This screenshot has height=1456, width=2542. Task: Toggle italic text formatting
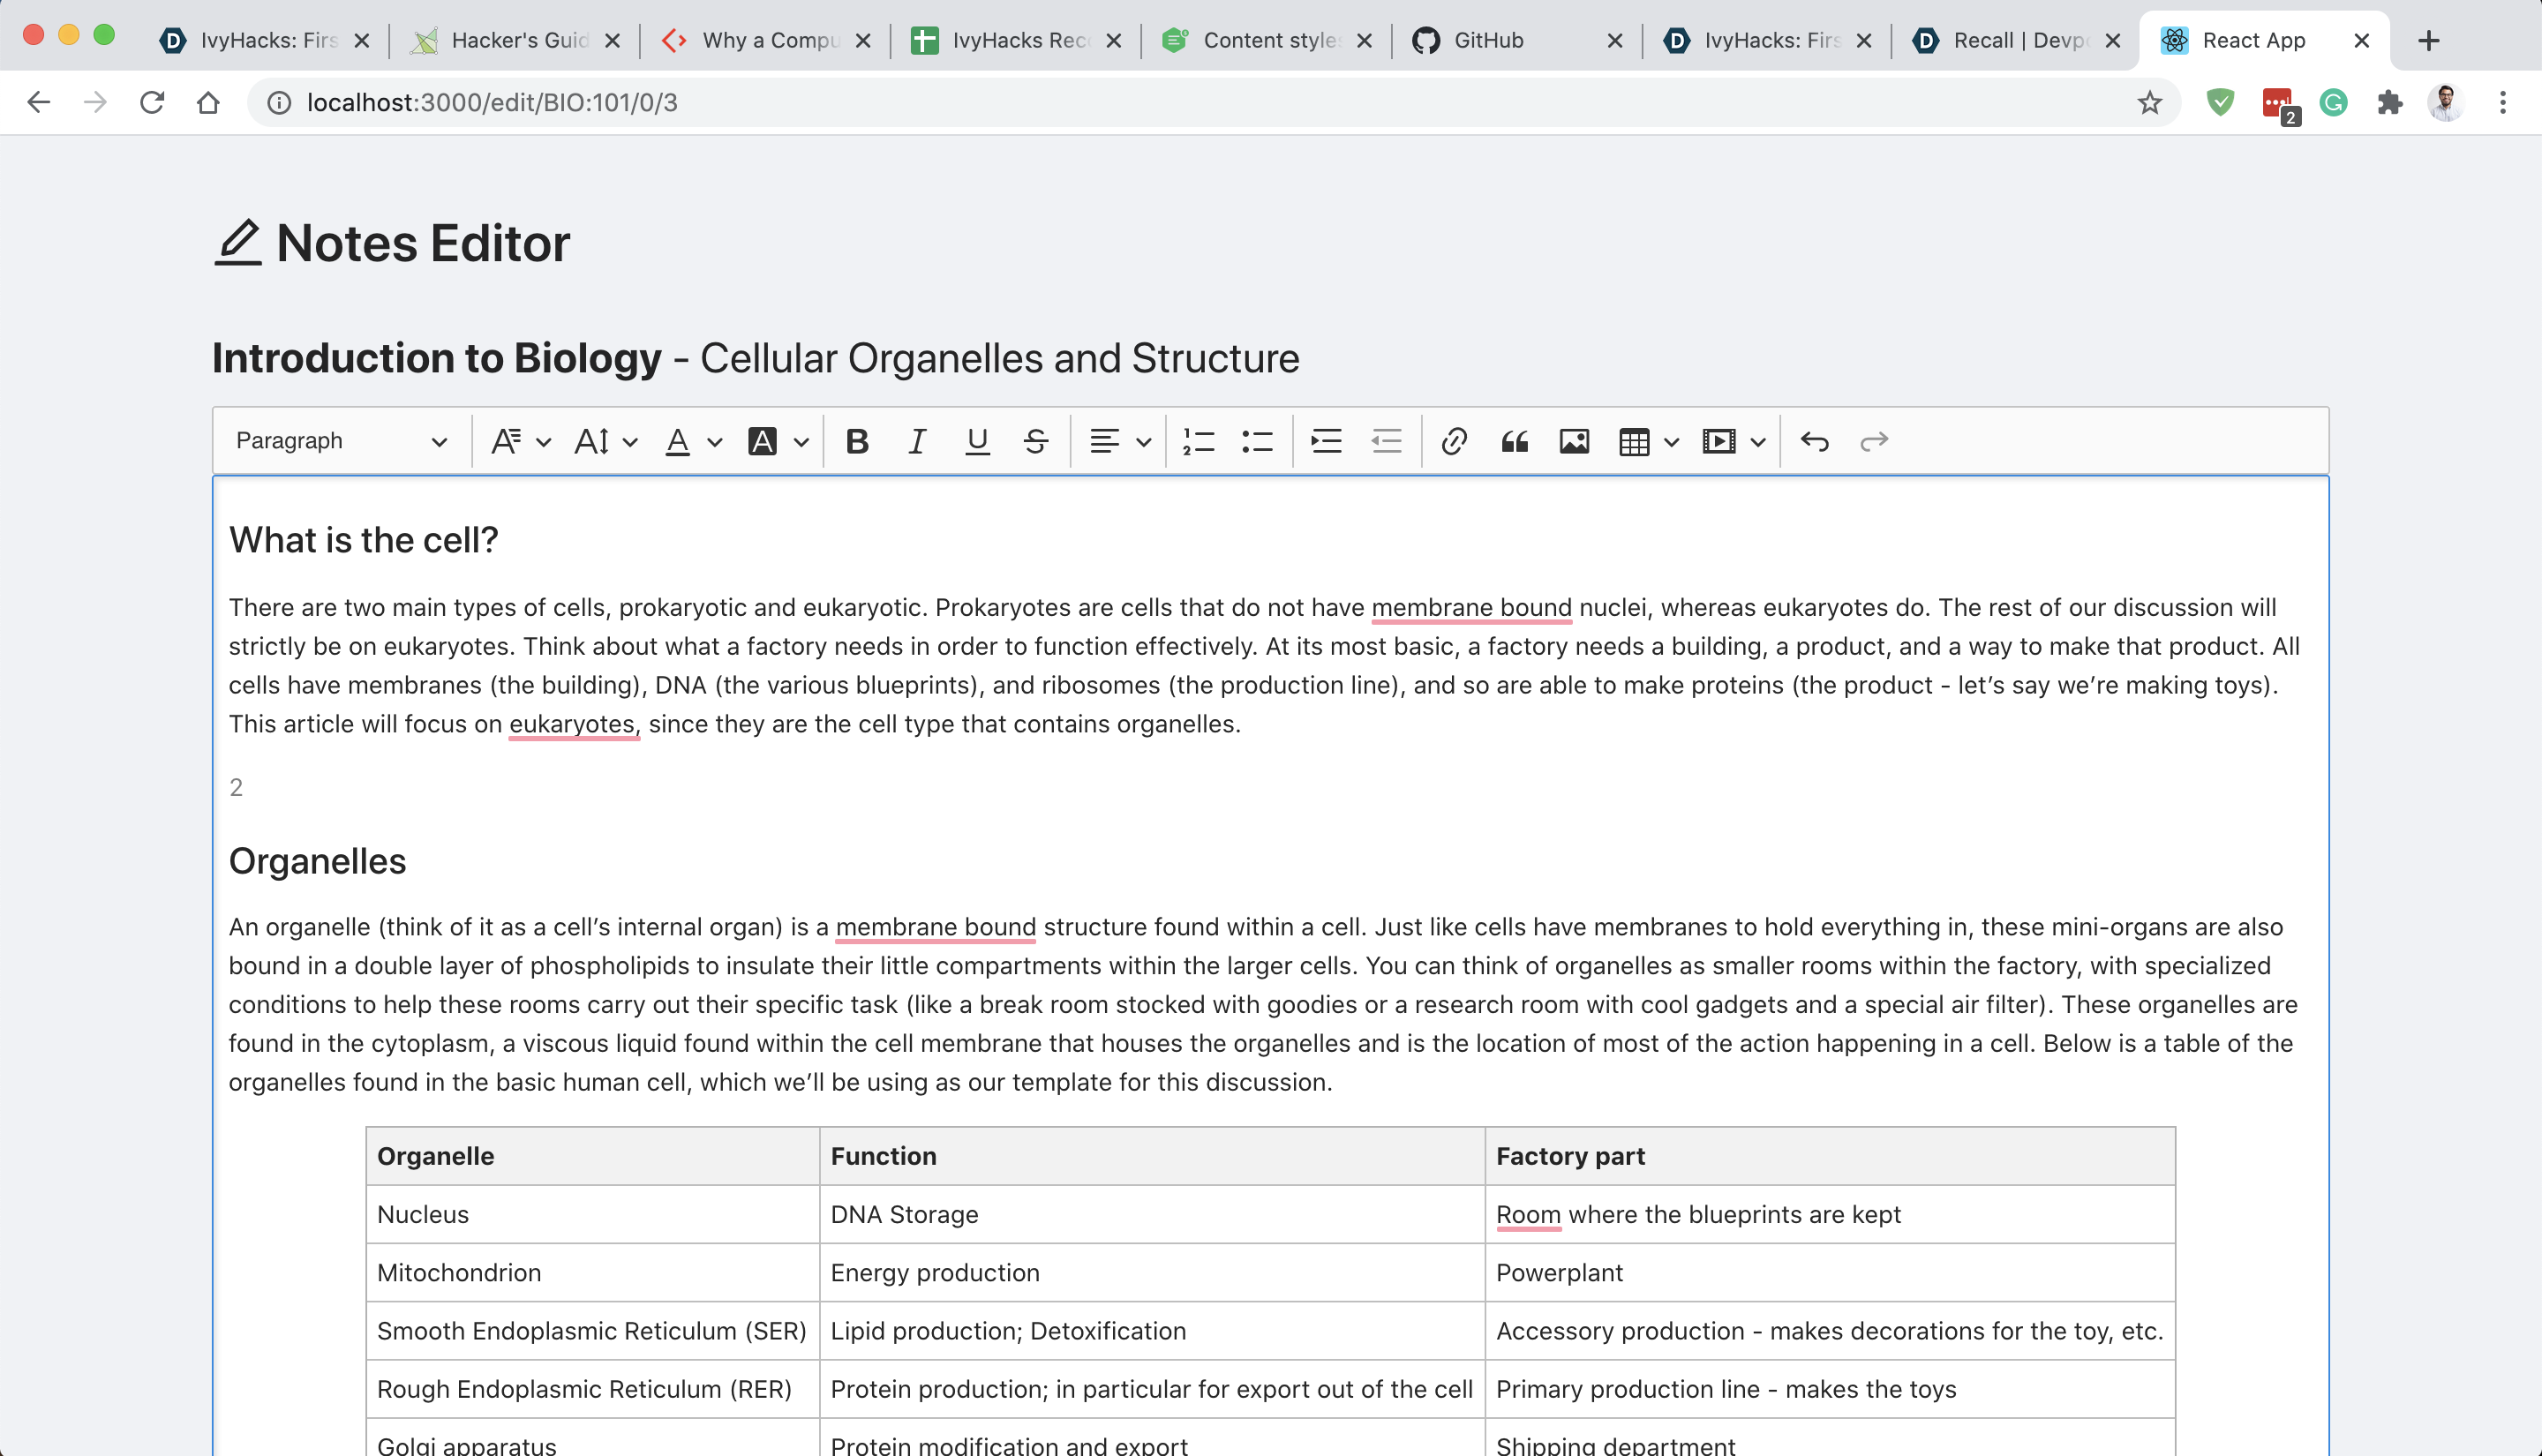[916, 441]
